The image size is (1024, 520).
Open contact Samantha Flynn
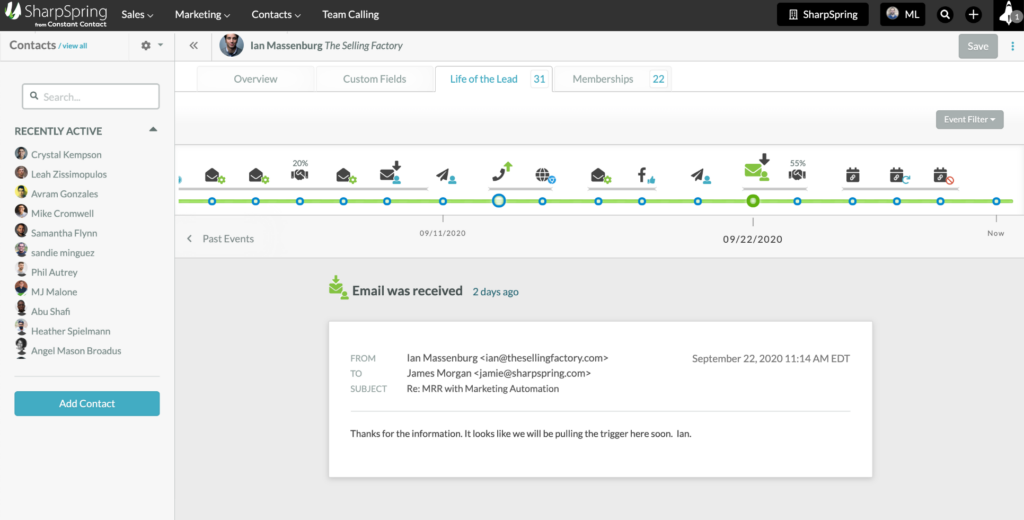click(x=64, y=233)
